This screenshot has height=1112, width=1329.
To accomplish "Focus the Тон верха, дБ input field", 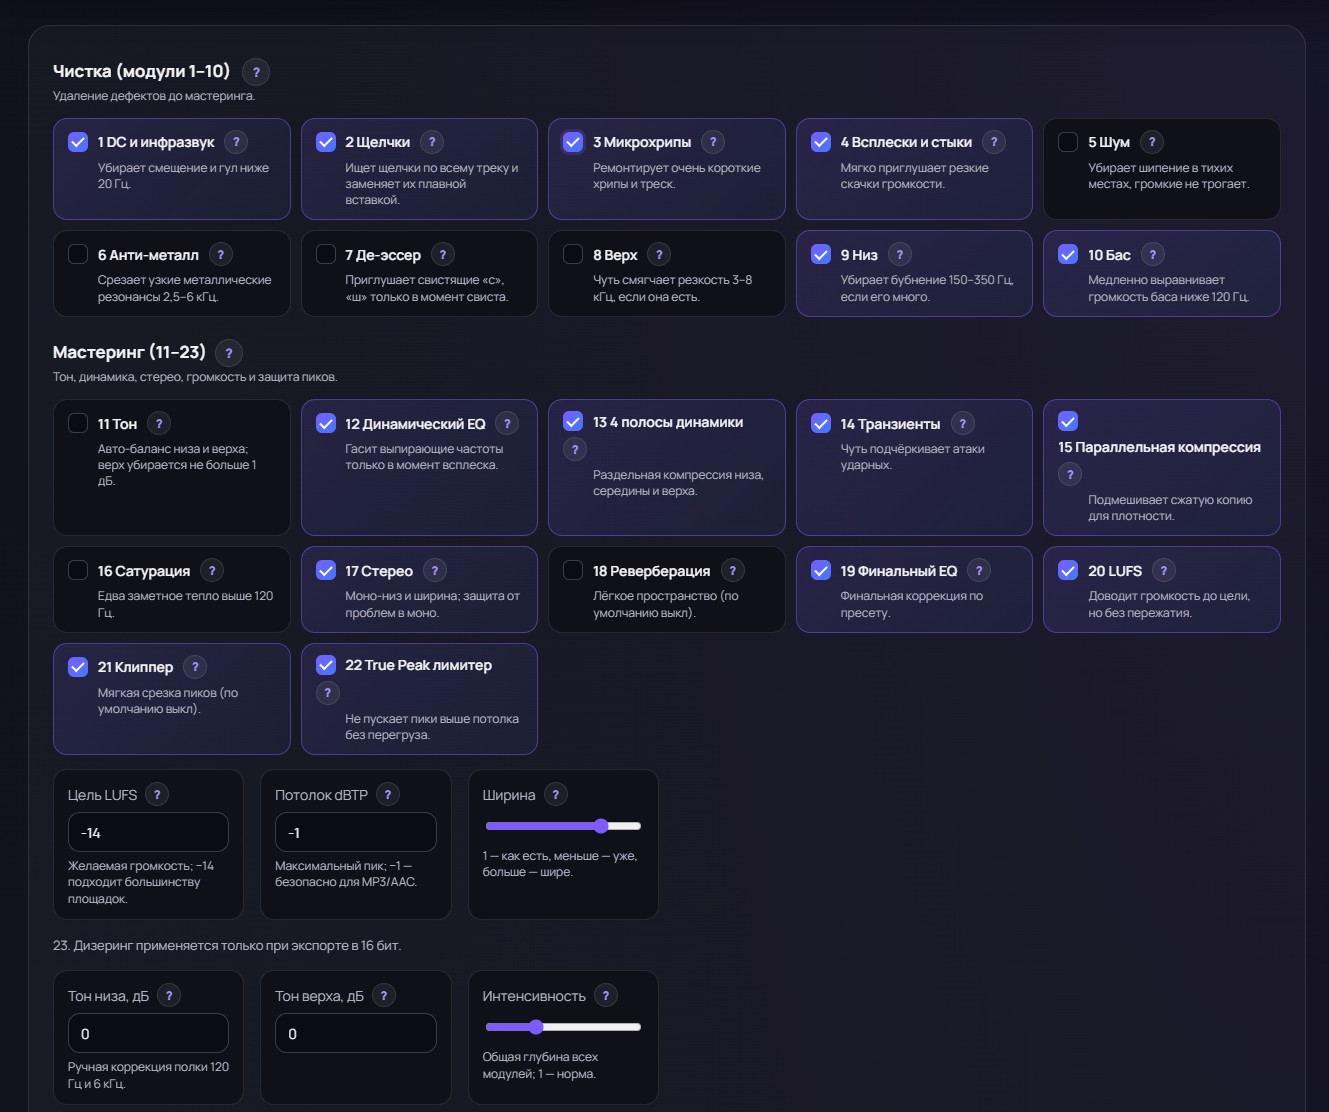I will [356, 1034].
